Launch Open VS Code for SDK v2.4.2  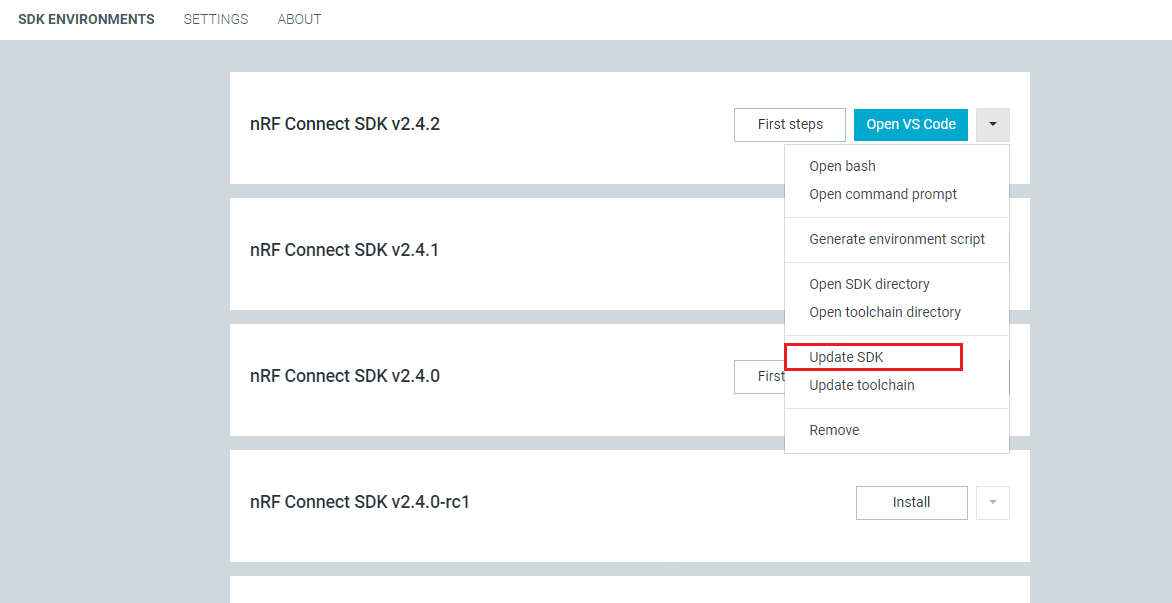click(x=910, y=125)
